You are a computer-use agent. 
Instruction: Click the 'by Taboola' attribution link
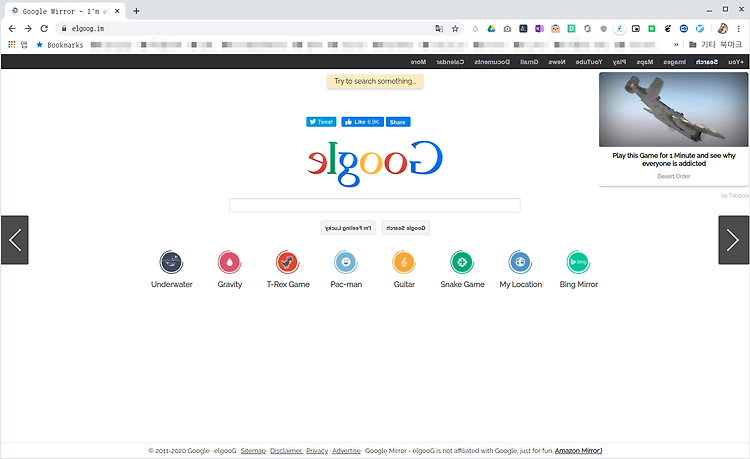[735, 196]
